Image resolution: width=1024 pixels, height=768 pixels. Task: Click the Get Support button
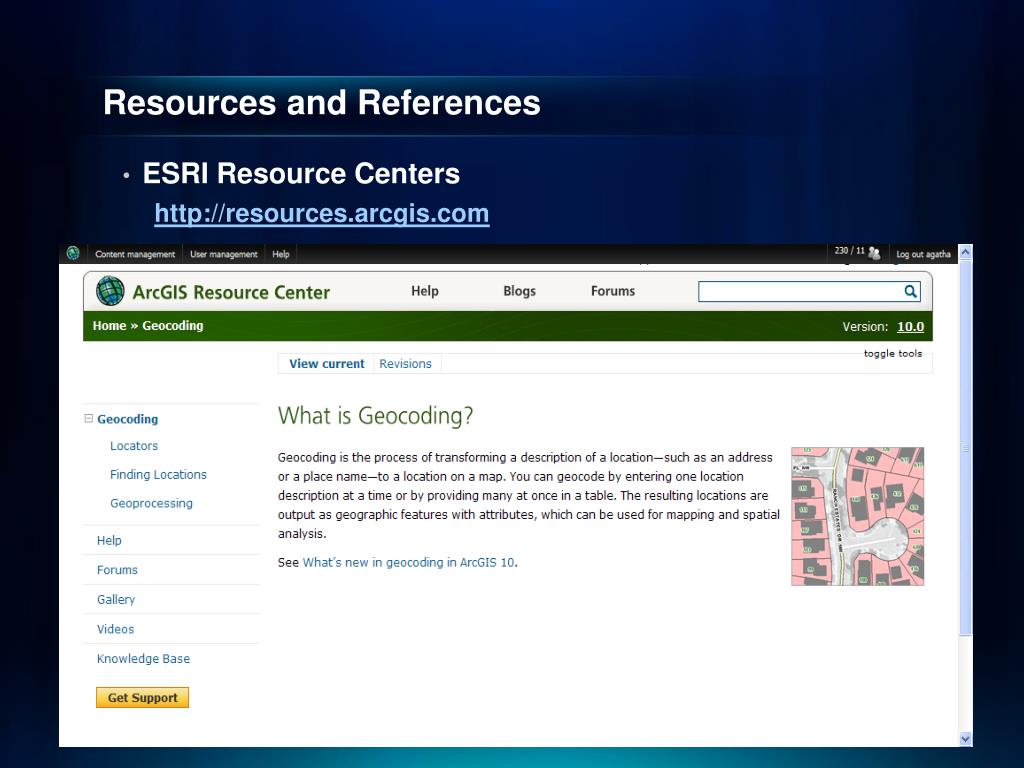pyautogui.click(x=142, y=697)
